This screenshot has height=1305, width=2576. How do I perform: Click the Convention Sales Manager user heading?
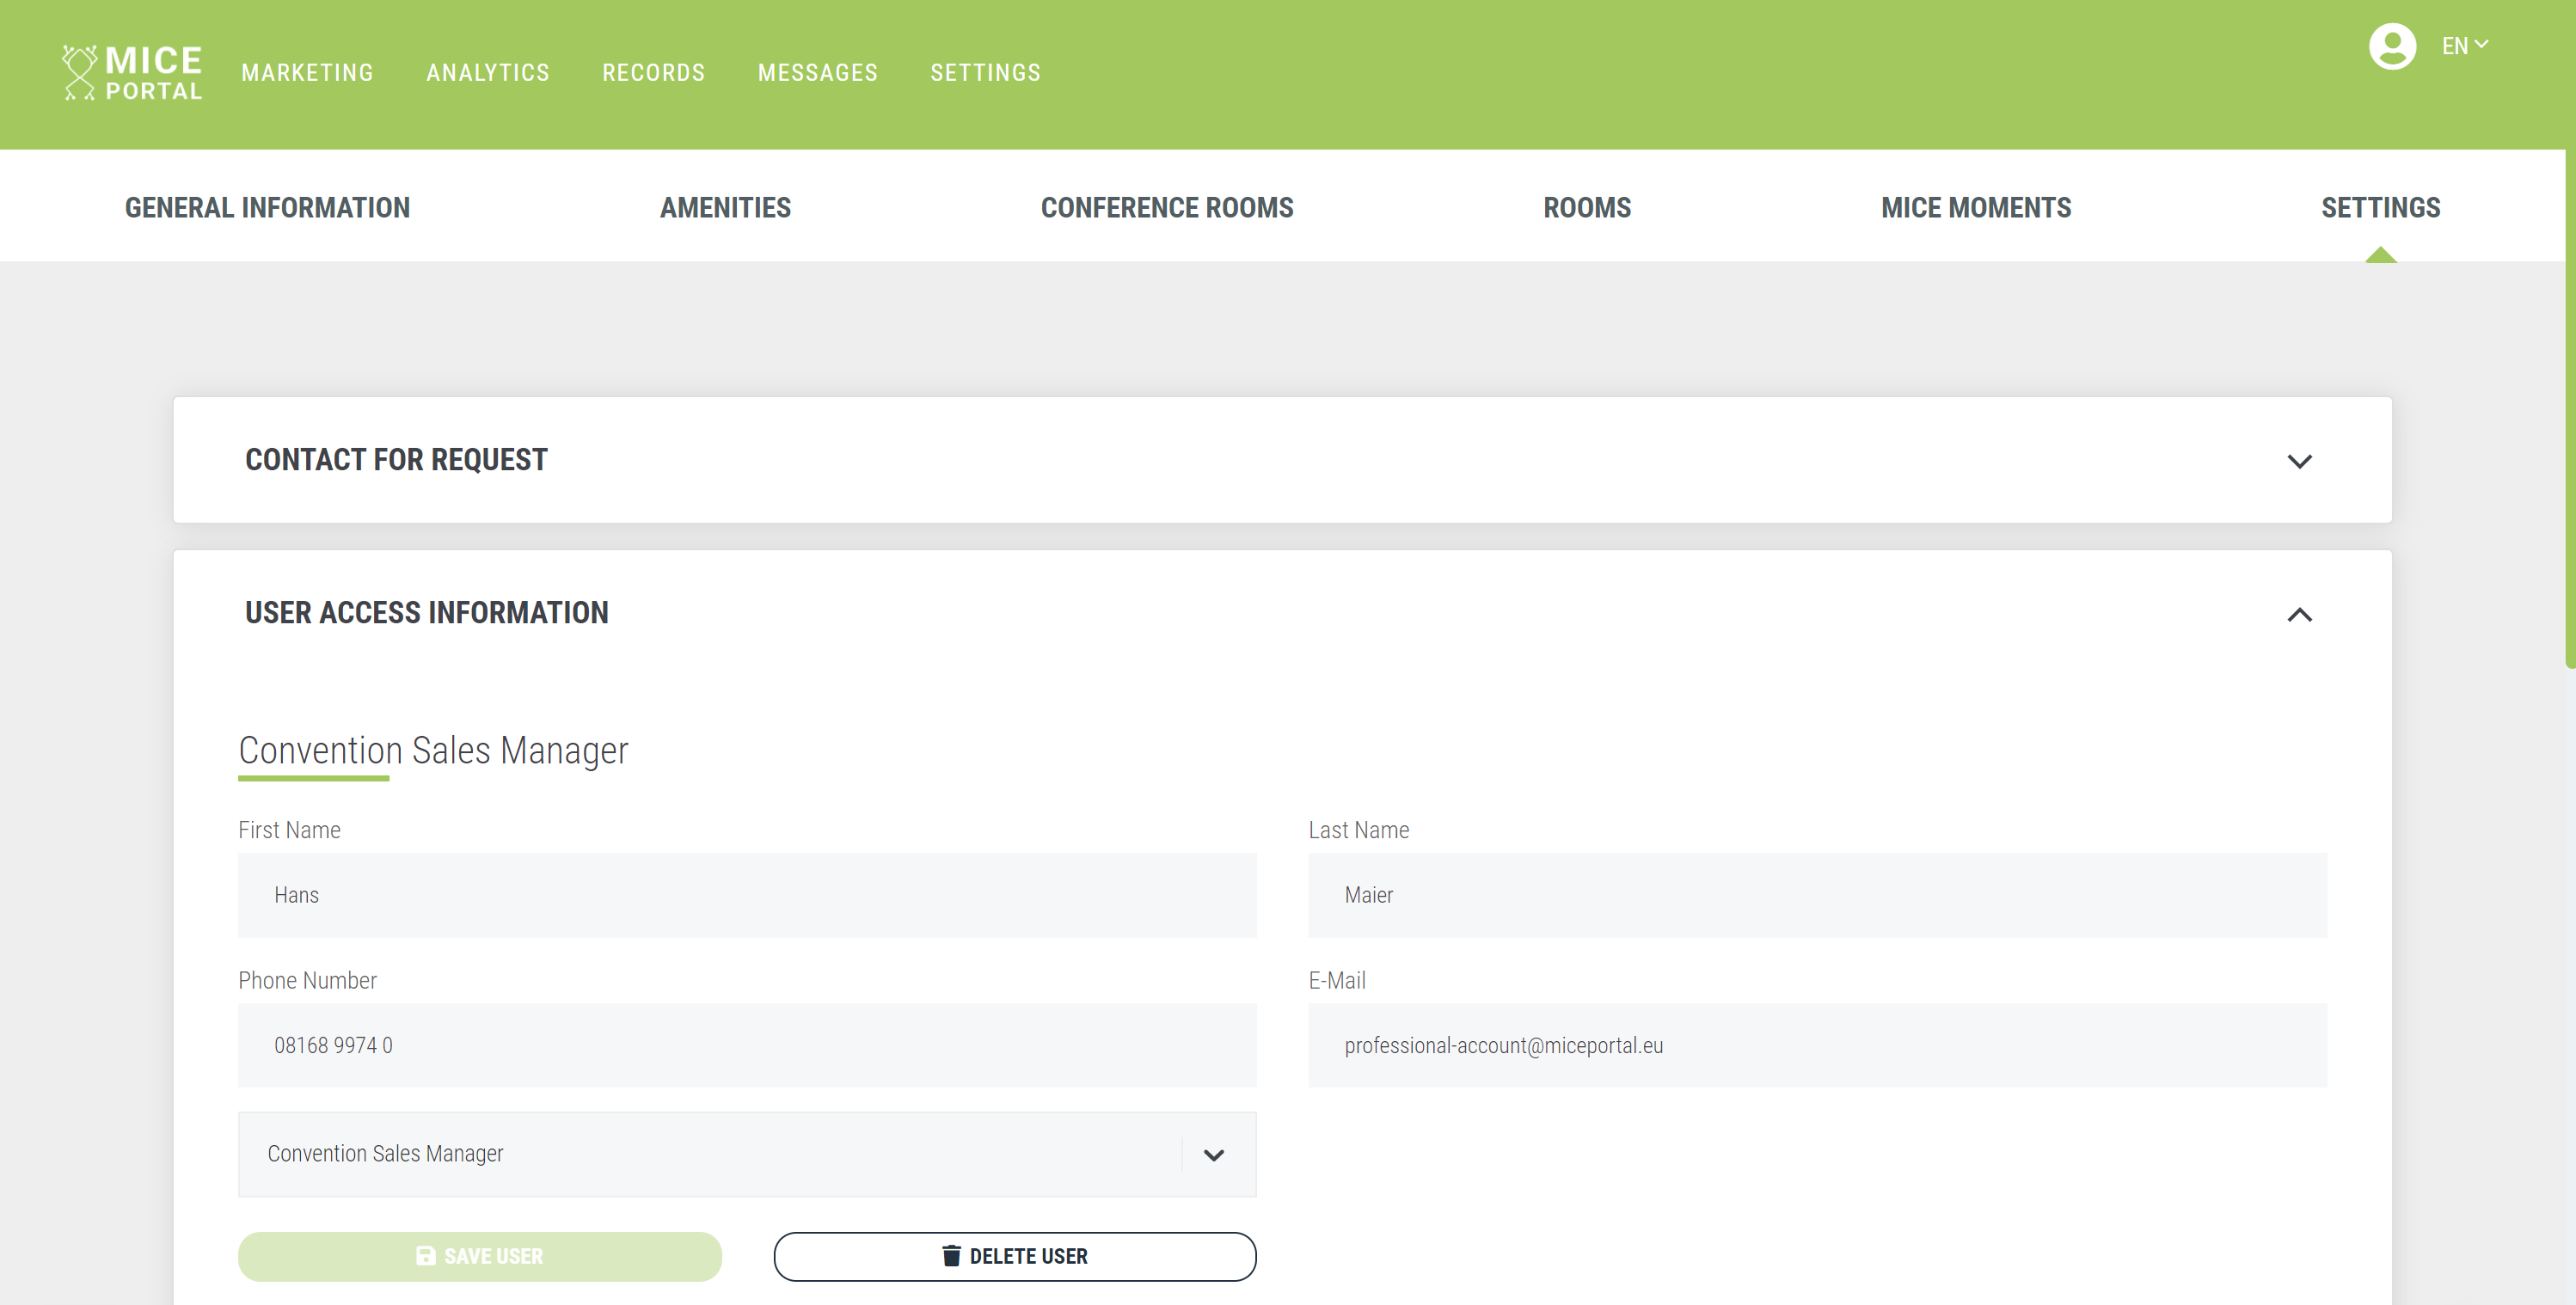click(433, 750)
